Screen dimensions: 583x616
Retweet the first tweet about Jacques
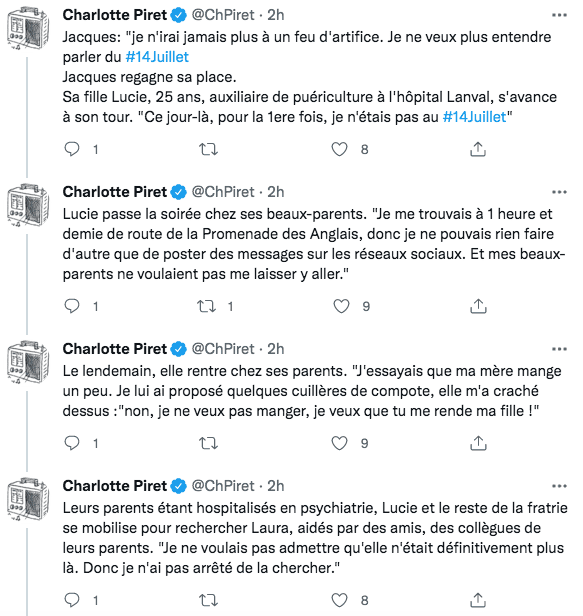(x=208, y=149)
